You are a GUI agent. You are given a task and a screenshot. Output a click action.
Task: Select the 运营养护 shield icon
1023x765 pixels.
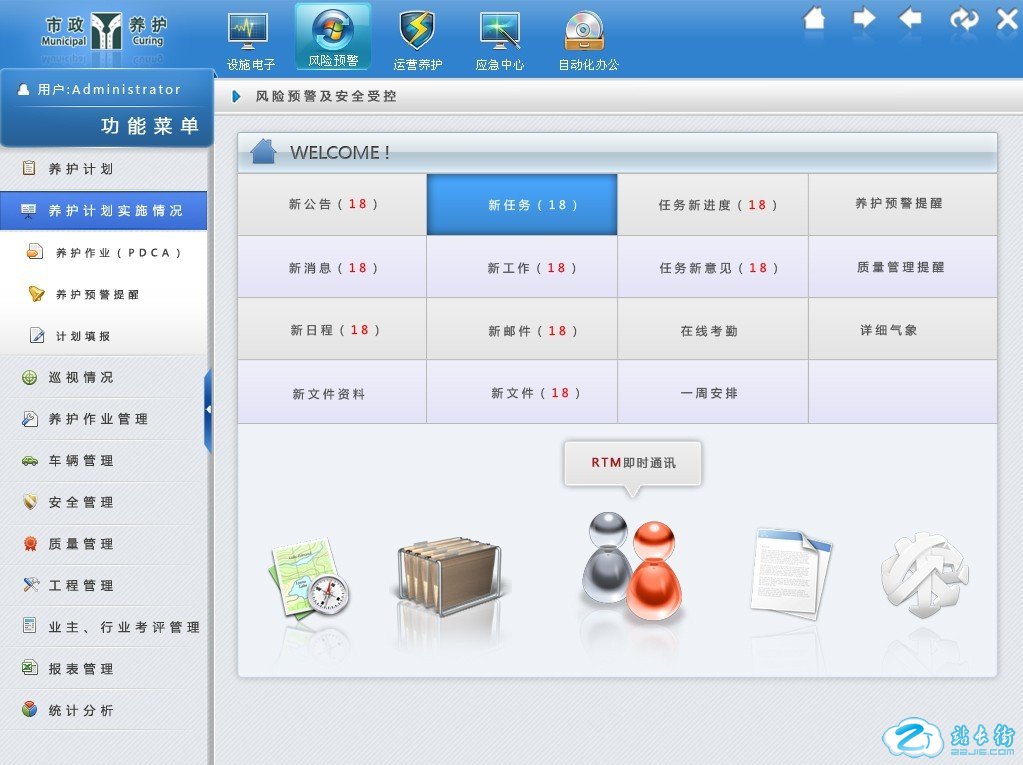pos(417,33)
